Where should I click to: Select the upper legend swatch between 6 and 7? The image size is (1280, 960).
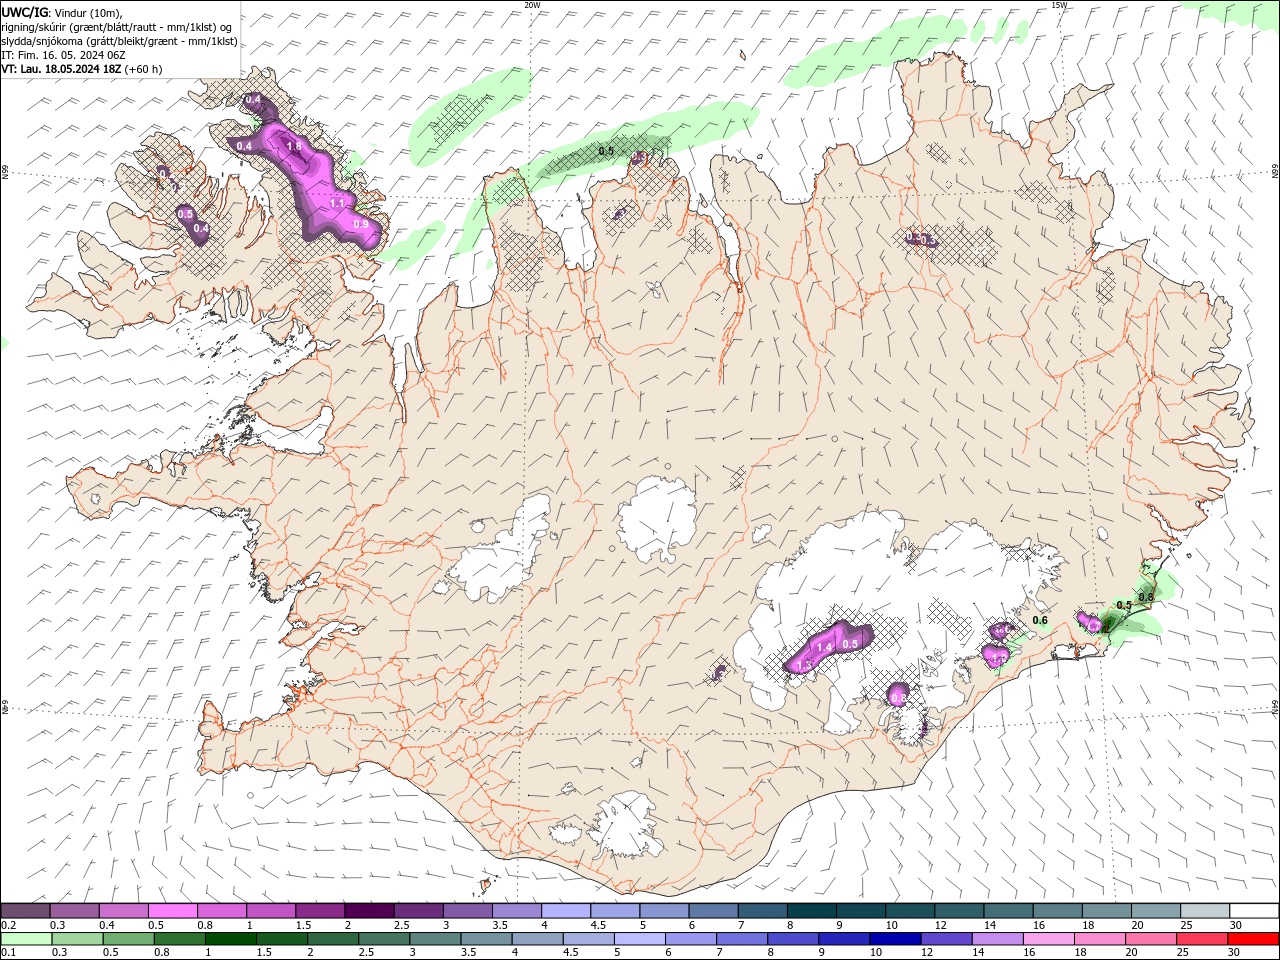tap(712, 911)
